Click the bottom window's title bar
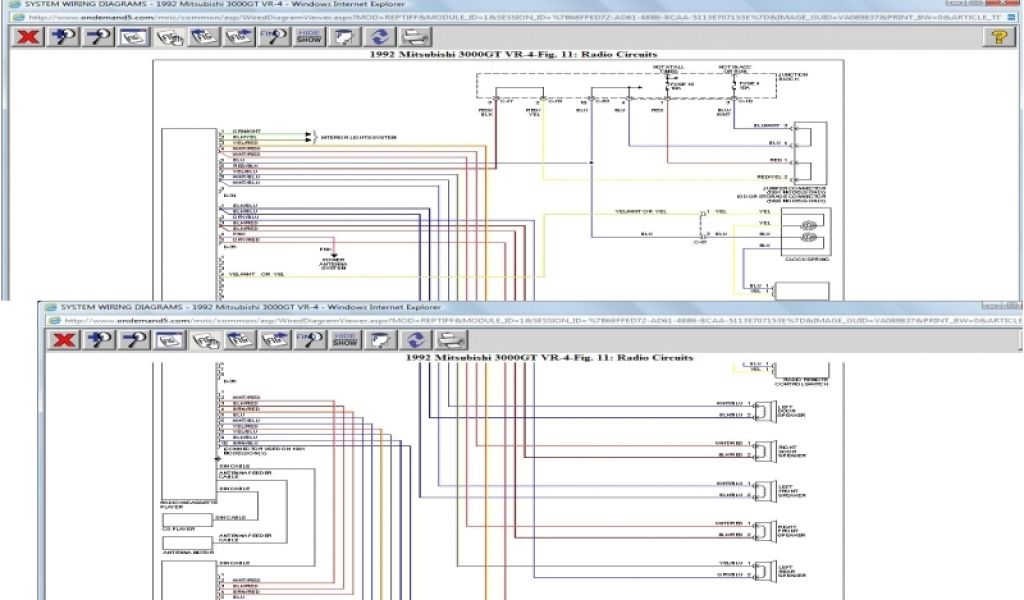The height and width of the screenshot is (600, 1024). (500, 306)
